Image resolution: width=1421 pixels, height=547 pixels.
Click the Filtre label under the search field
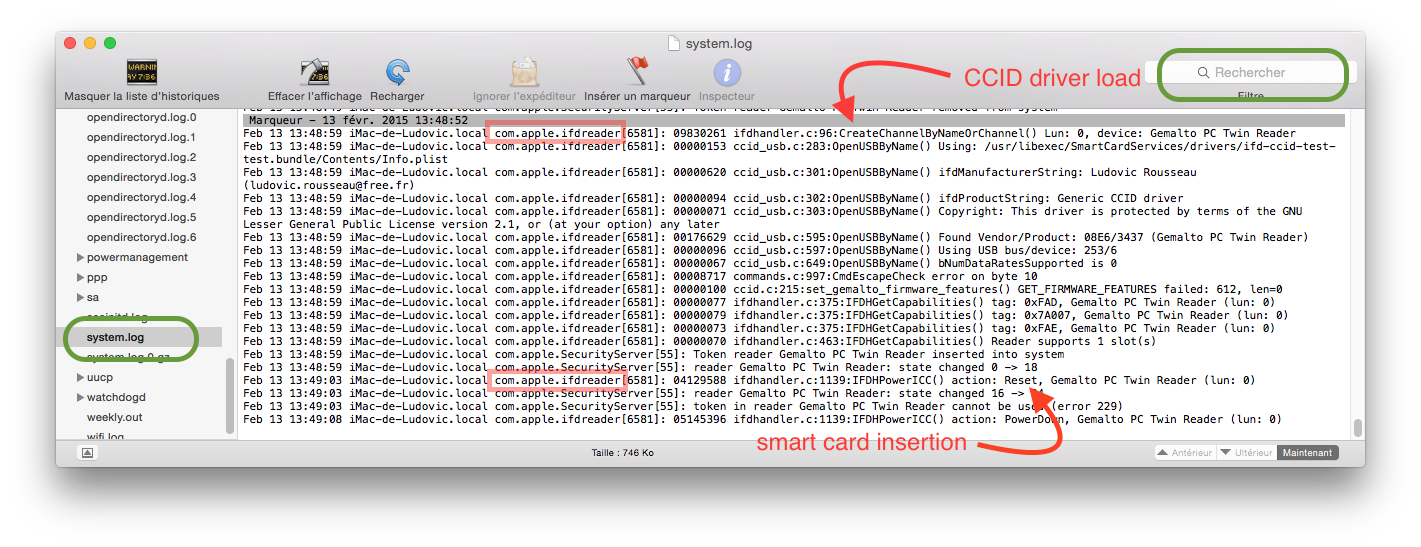[1250, 97]
